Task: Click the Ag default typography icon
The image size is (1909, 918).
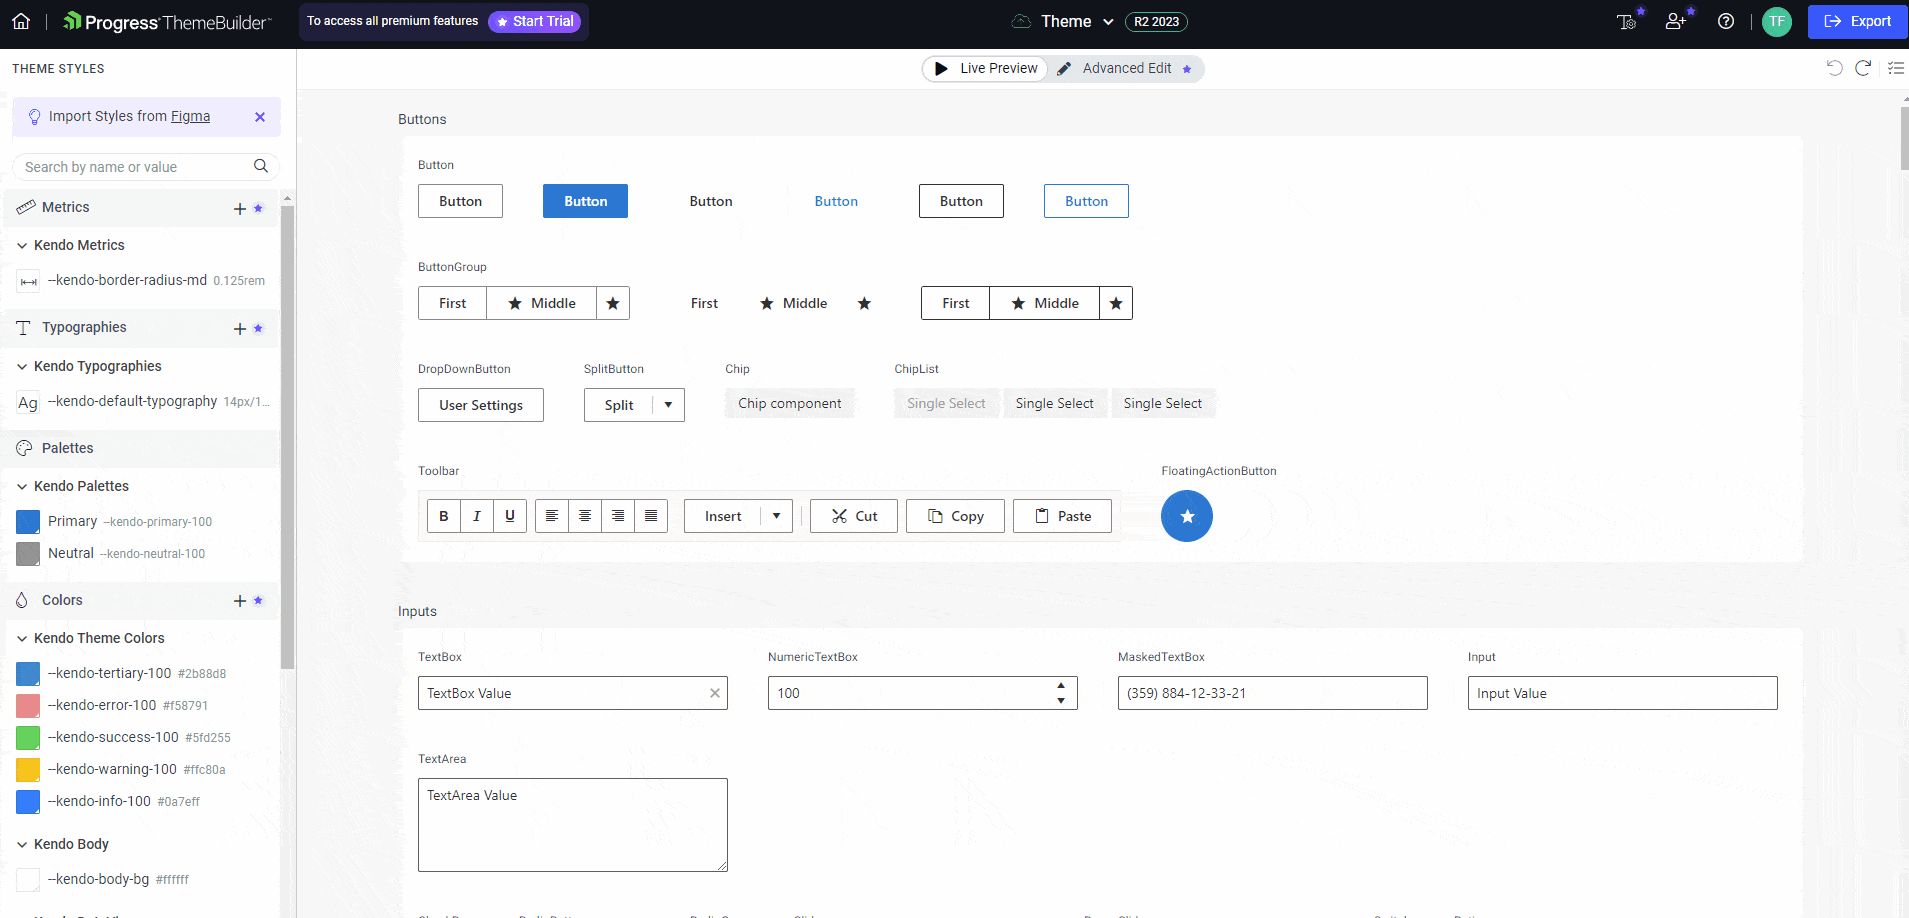Action: tap(28, 402)
